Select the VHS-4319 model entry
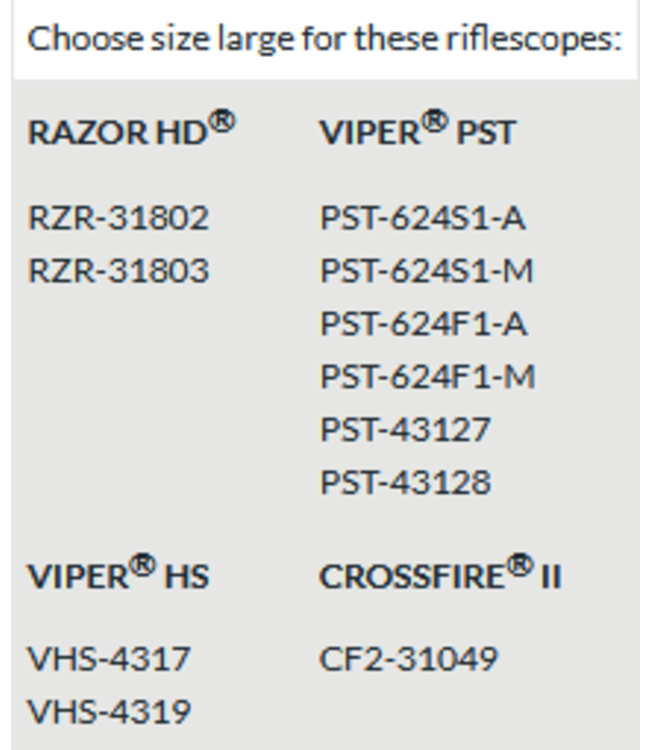The height and width of the screenshot is (750, 650). (x=108, y=712)
